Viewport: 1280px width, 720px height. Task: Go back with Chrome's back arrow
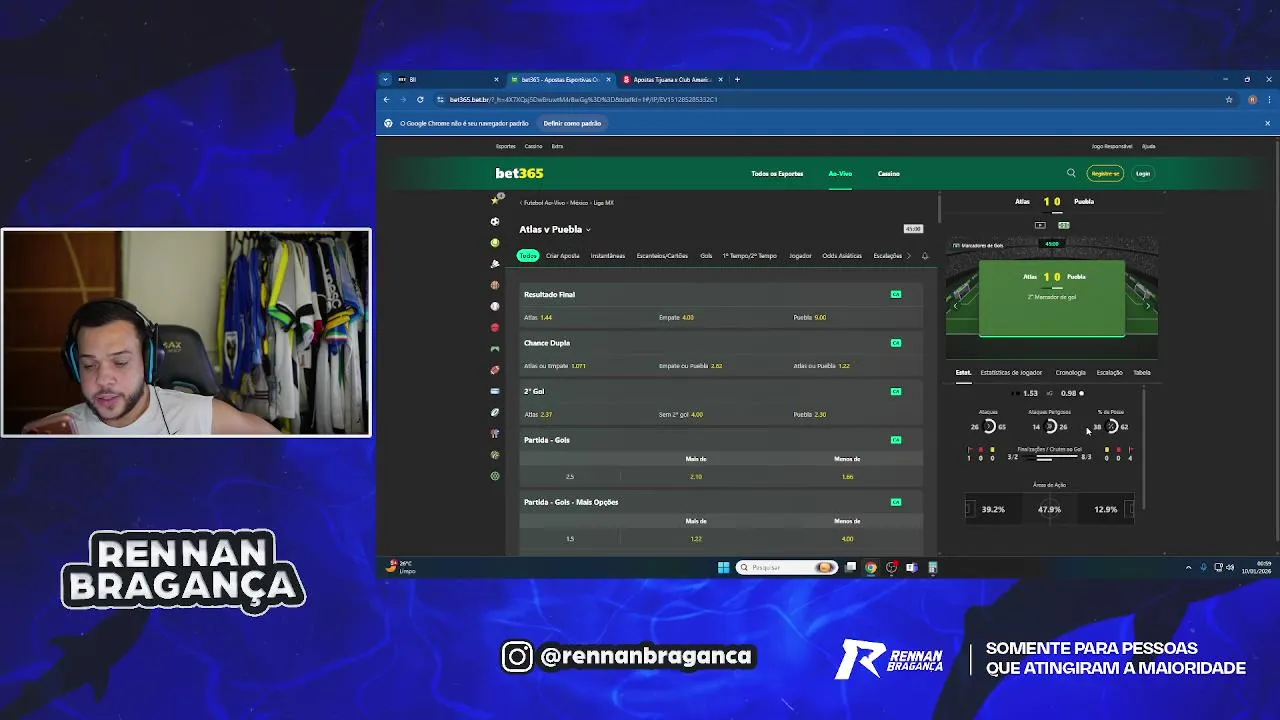point(387,99)
